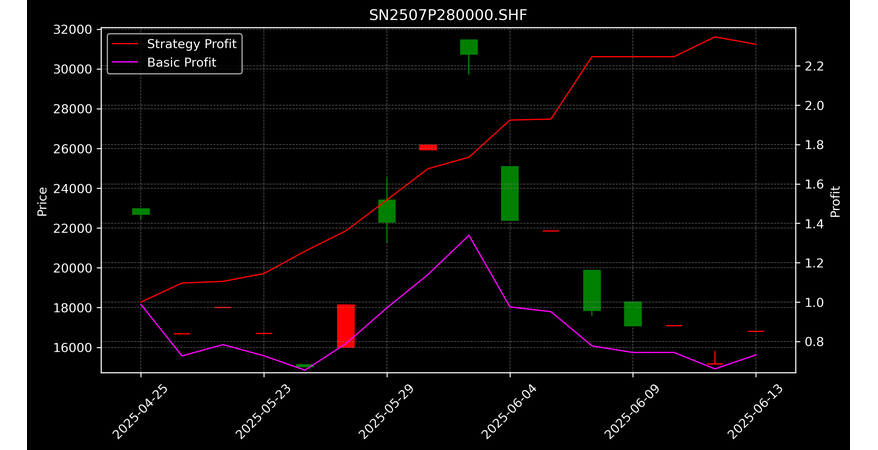This screenshot has height=450, width=878.
Task: Click the large green candlestick above 2025-06-04
Action: tap(510, 194)
